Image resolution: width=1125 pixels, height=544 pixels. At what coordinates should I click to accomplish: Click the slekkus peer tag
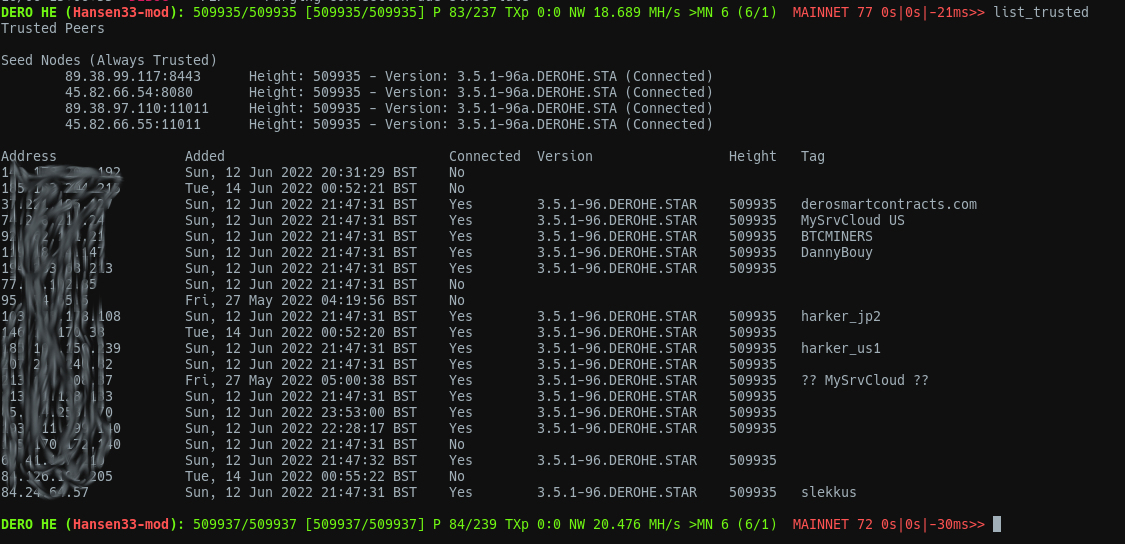pos(828,492)
